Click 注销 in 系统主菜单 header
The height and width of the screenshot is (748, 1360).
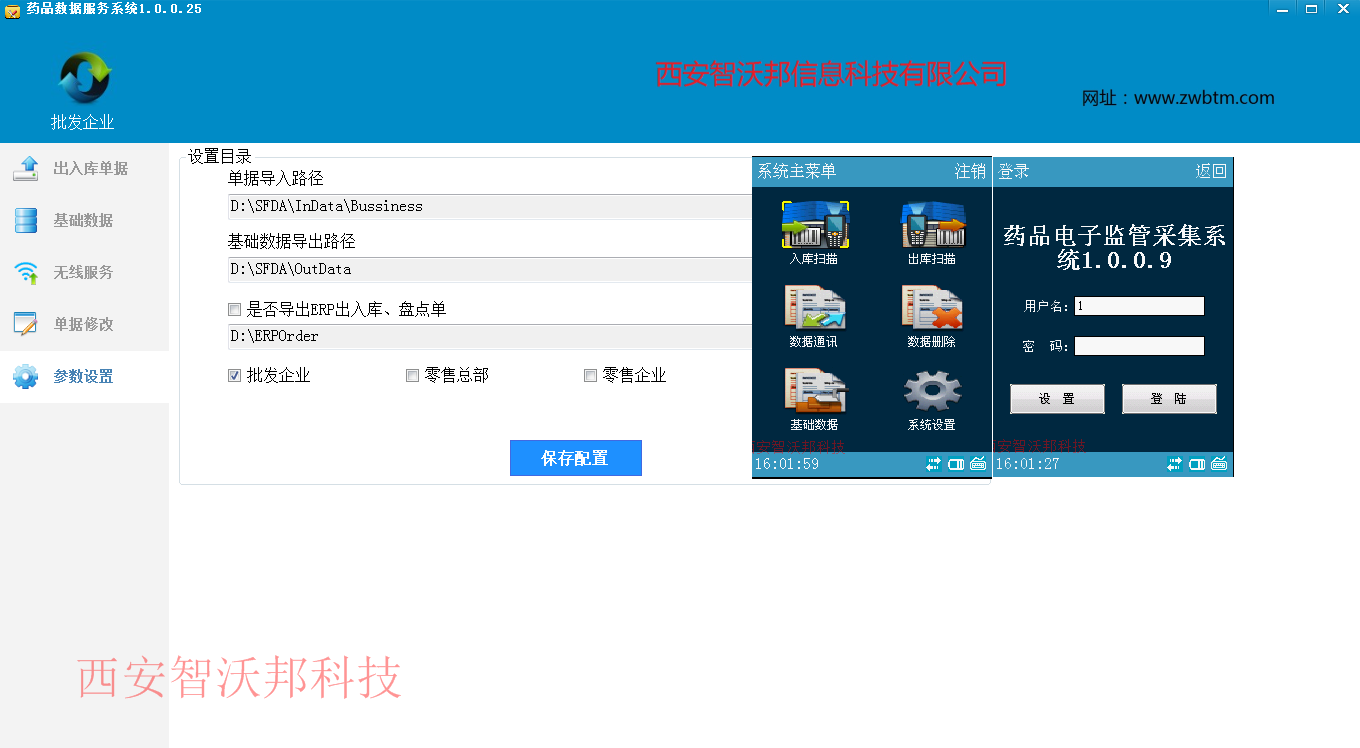(970, 172)
